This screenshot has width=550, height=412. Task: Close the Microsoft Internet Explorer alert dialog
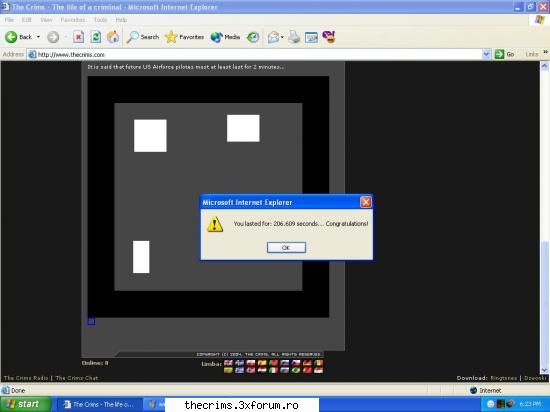tap(365, 202)
